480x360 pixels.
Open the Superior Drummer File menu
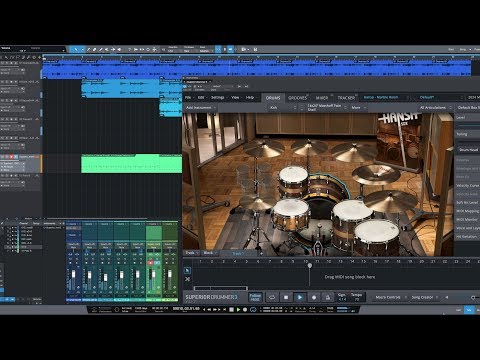pos(188,98)
